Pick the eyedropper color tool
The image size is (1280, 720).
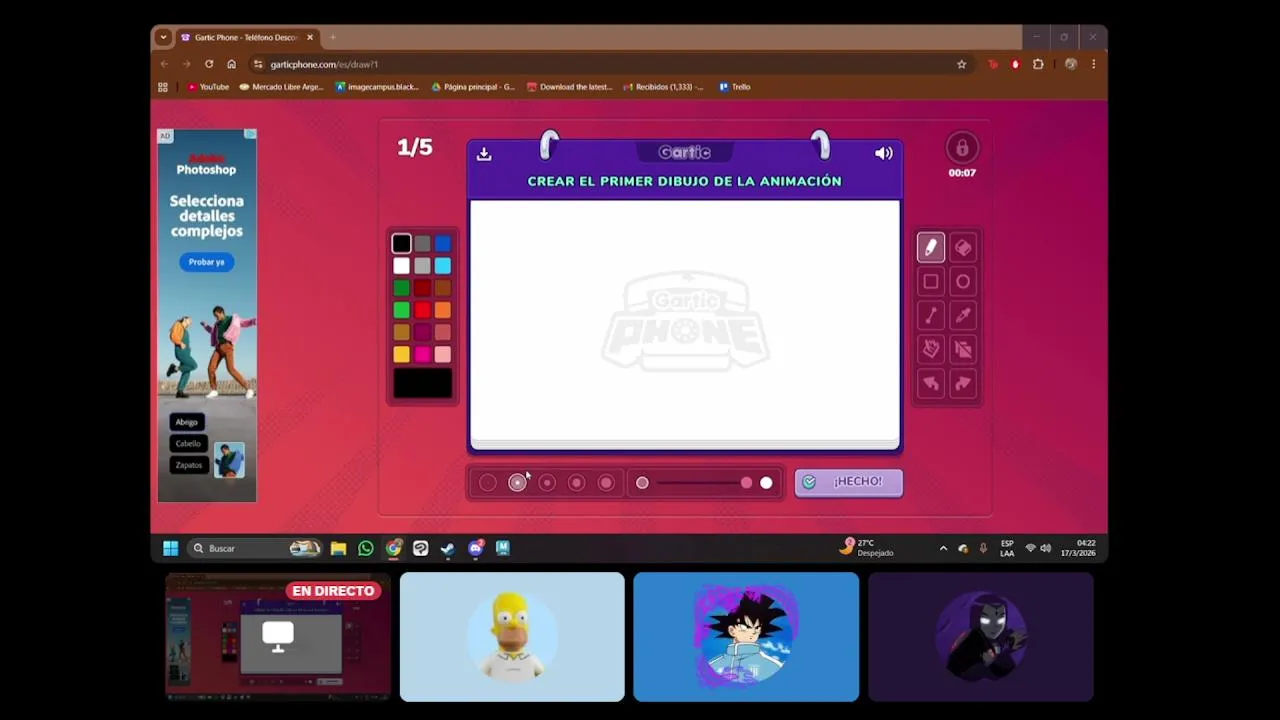tap(963, 316)
